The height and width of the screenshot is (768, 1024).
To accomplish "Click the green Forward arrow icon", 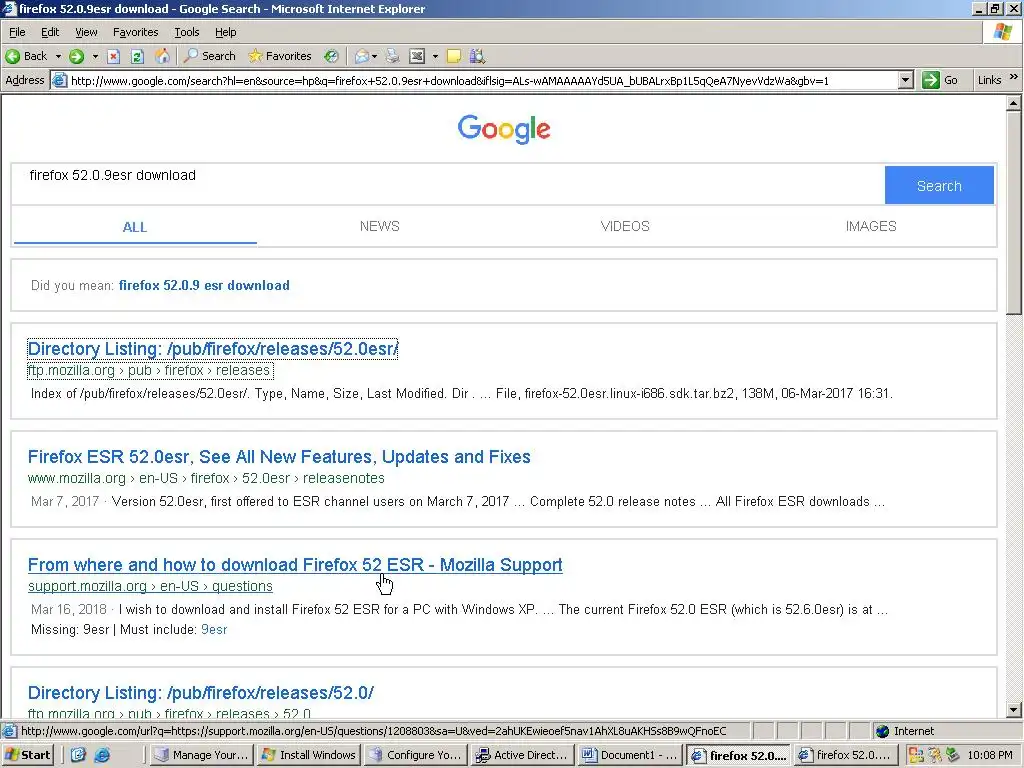I will [76, 56].
